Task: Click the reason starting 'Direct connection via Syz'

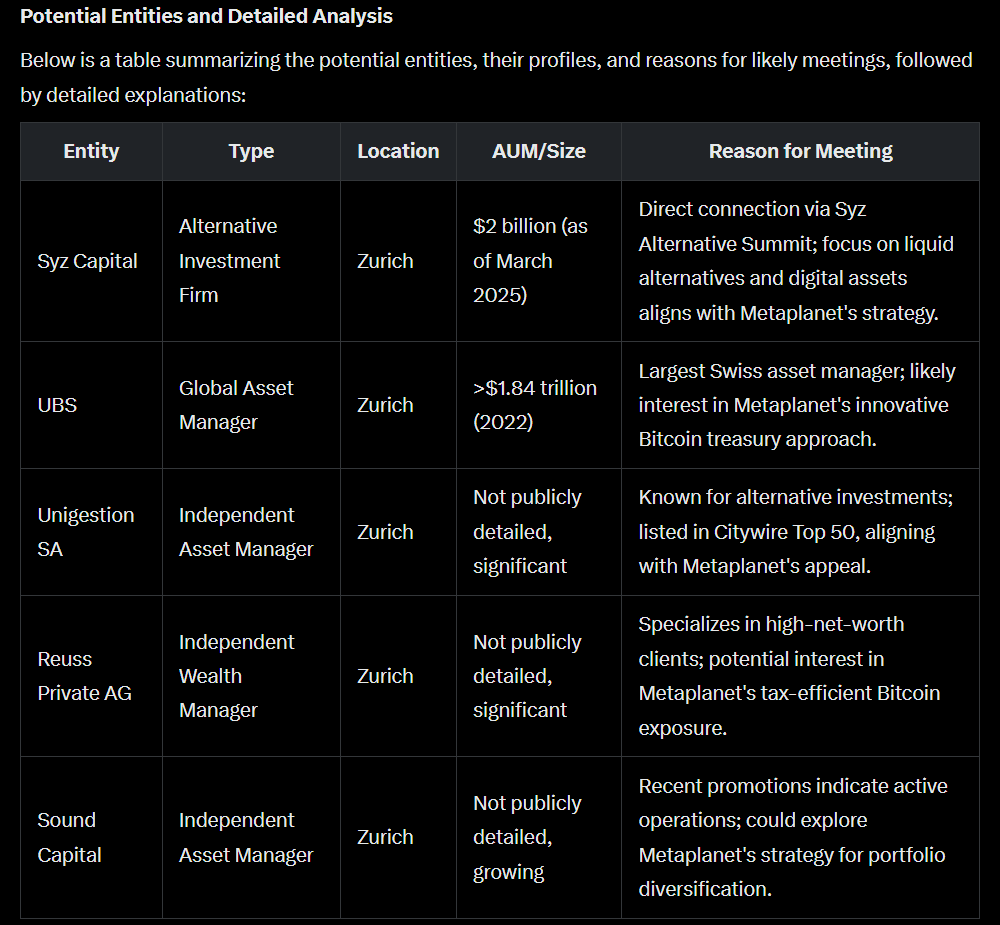Action: [800, 261]
